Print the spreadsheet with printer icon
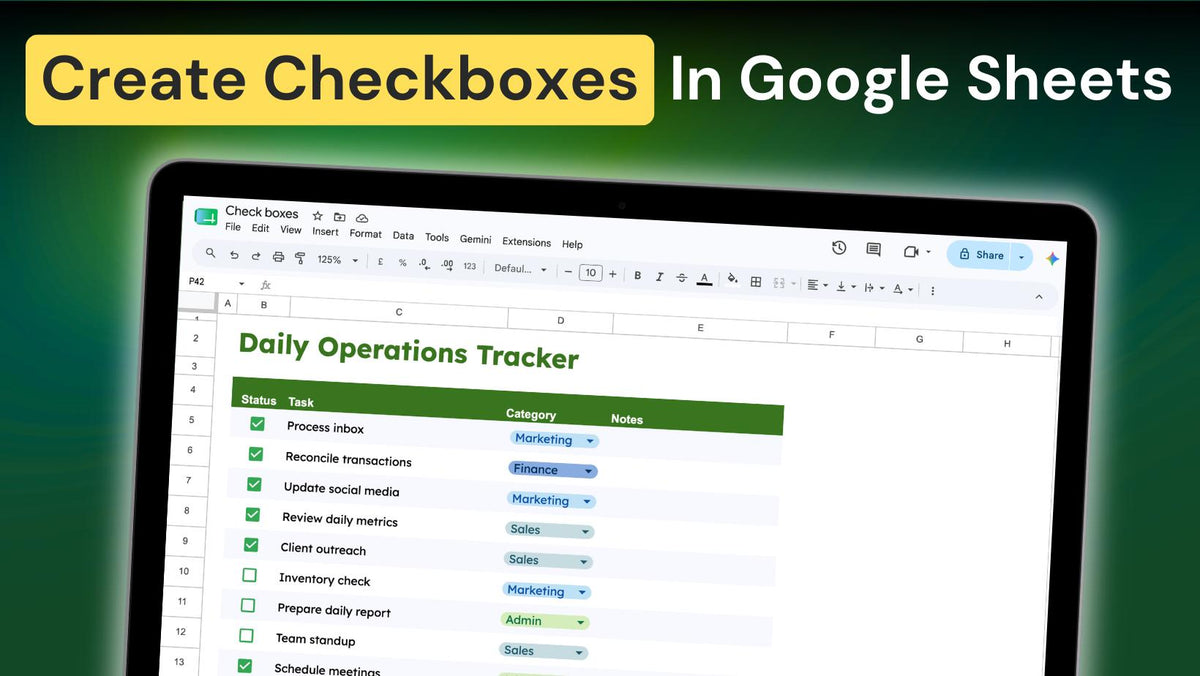1200x676 pixels. (278, 257)
